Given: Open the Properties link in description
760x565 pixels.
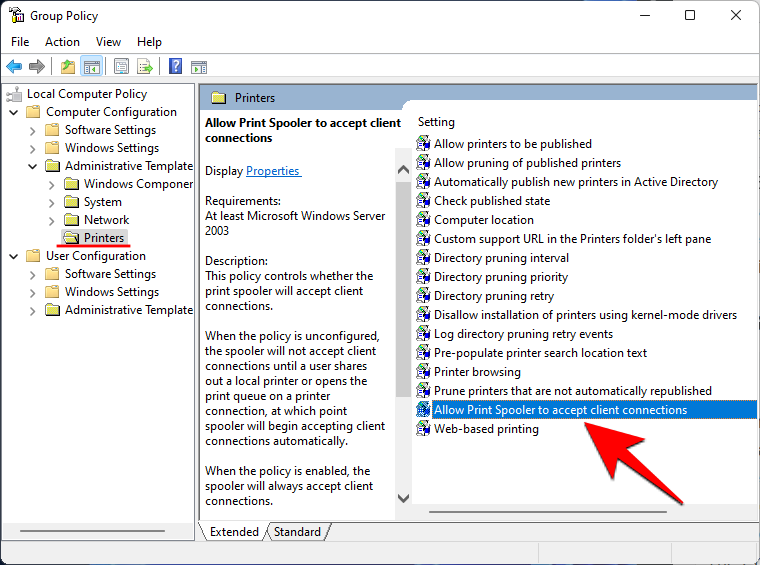Looking at the screenshot, I should point(273,171).
